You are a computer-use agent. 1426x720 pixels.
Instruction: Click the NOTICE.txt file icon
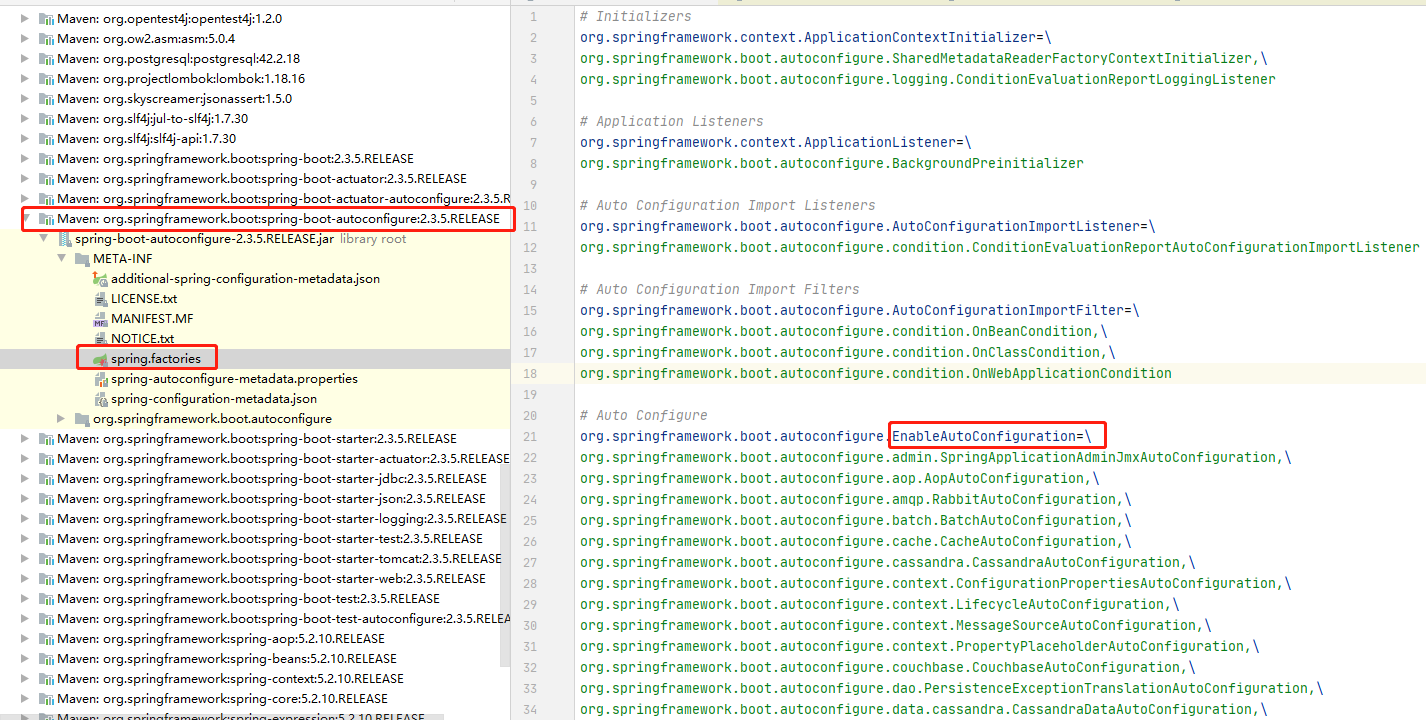[100, 339]
